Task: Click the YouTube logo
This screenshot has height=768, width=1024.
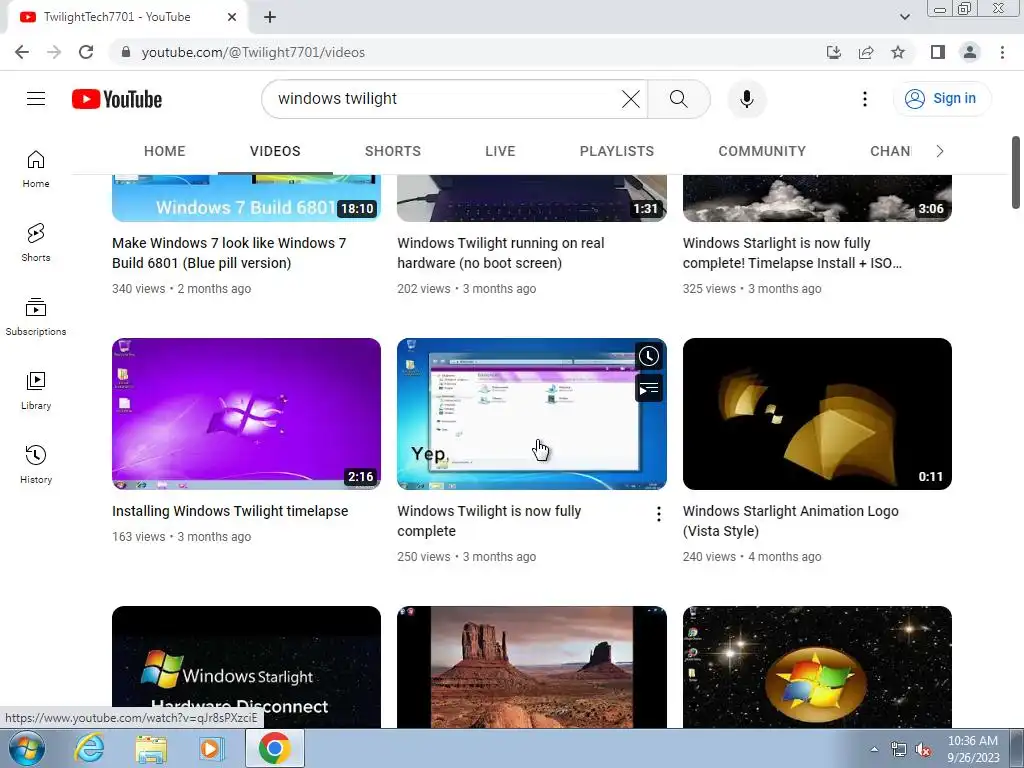Action: pos(117,99)
